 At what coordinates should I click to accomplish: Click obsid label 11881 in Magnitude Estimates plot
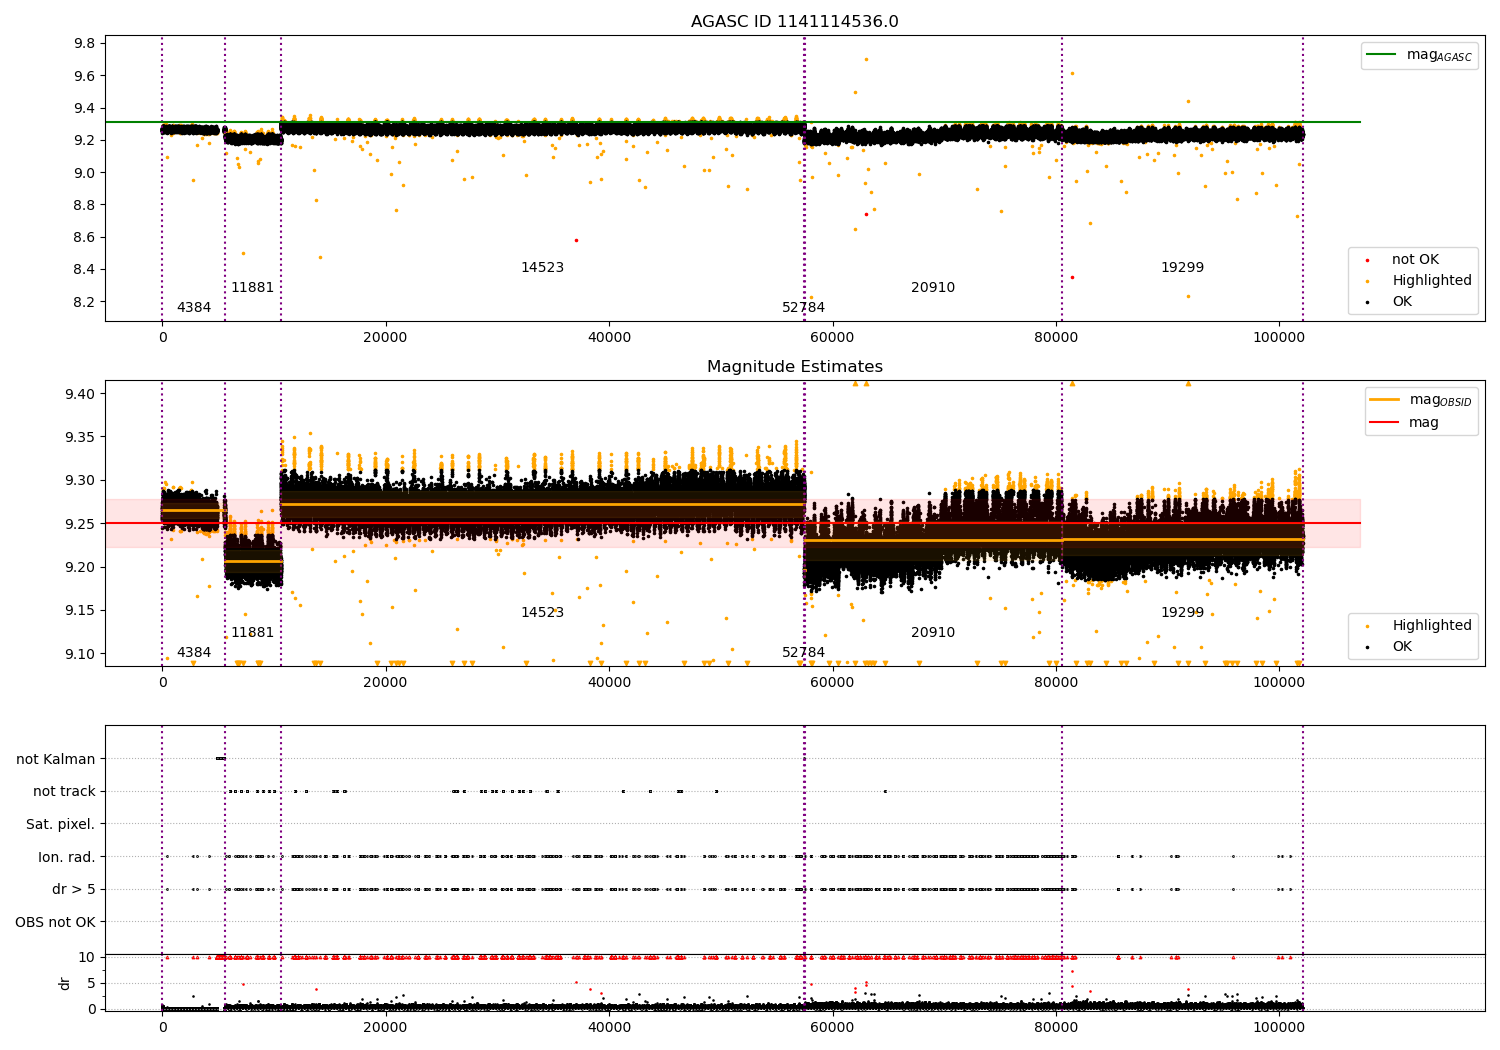click(x=252, y=633)
